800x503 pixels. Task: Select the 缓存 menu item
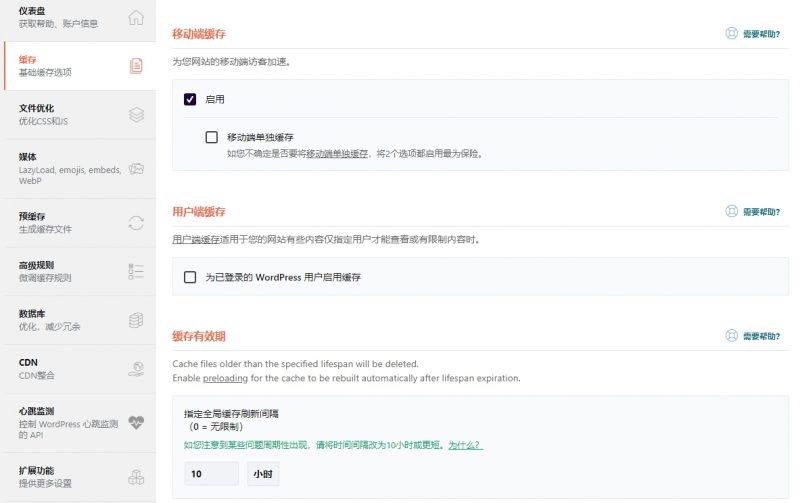[80, 66]
